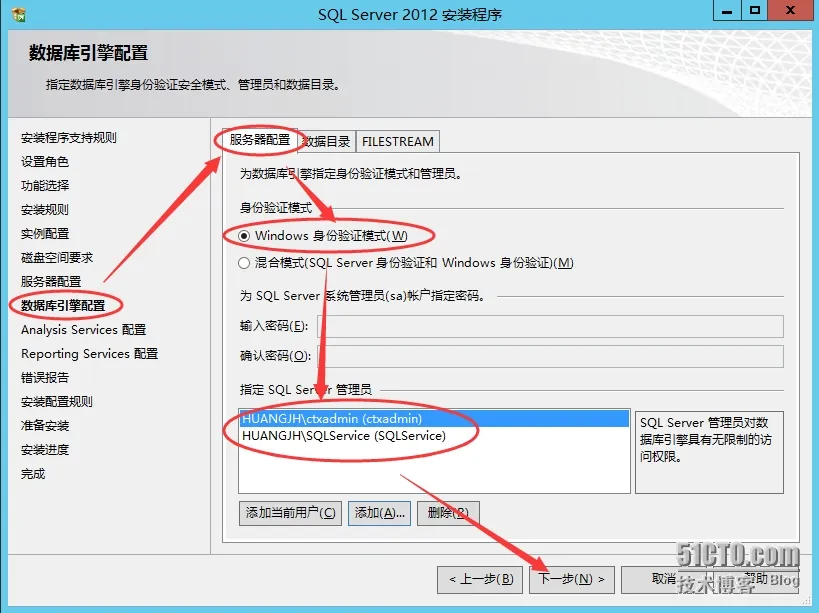Click the 取消 cancel button
Viewport: 819px width, 613px height.
(x=664, y=580)
